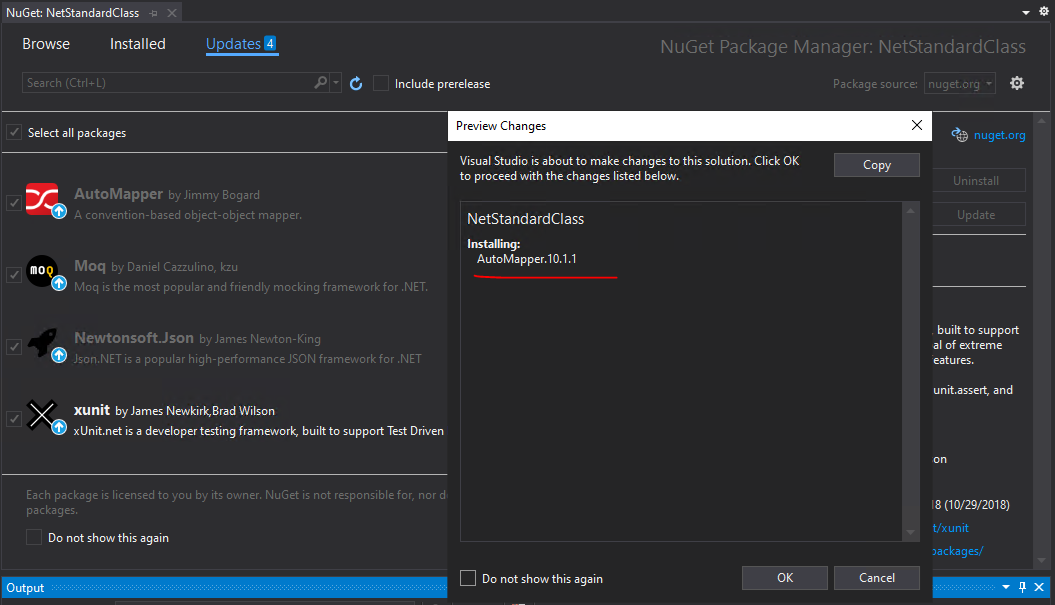Select the NetStandardClass project heading in dialog
The width and height of the screenshot is (1055, 605).
coord(525,219)
